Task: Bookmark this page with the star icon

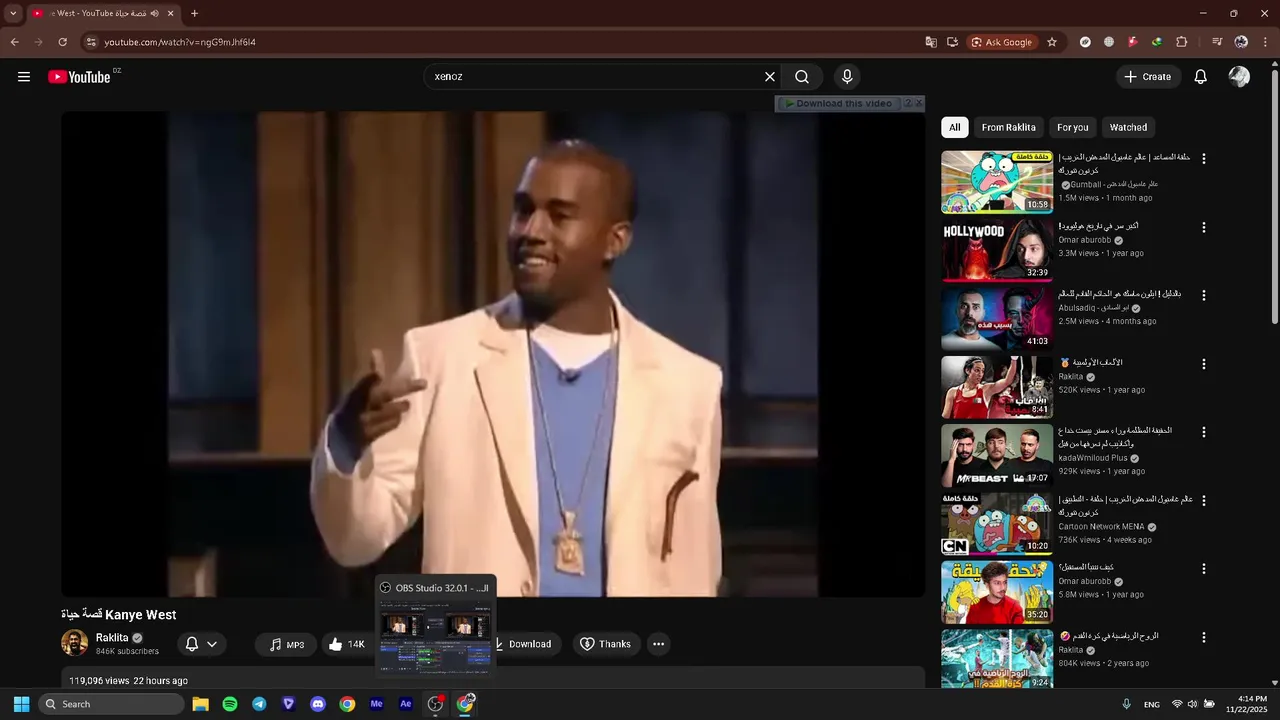Action: [x=1052, y=42]
